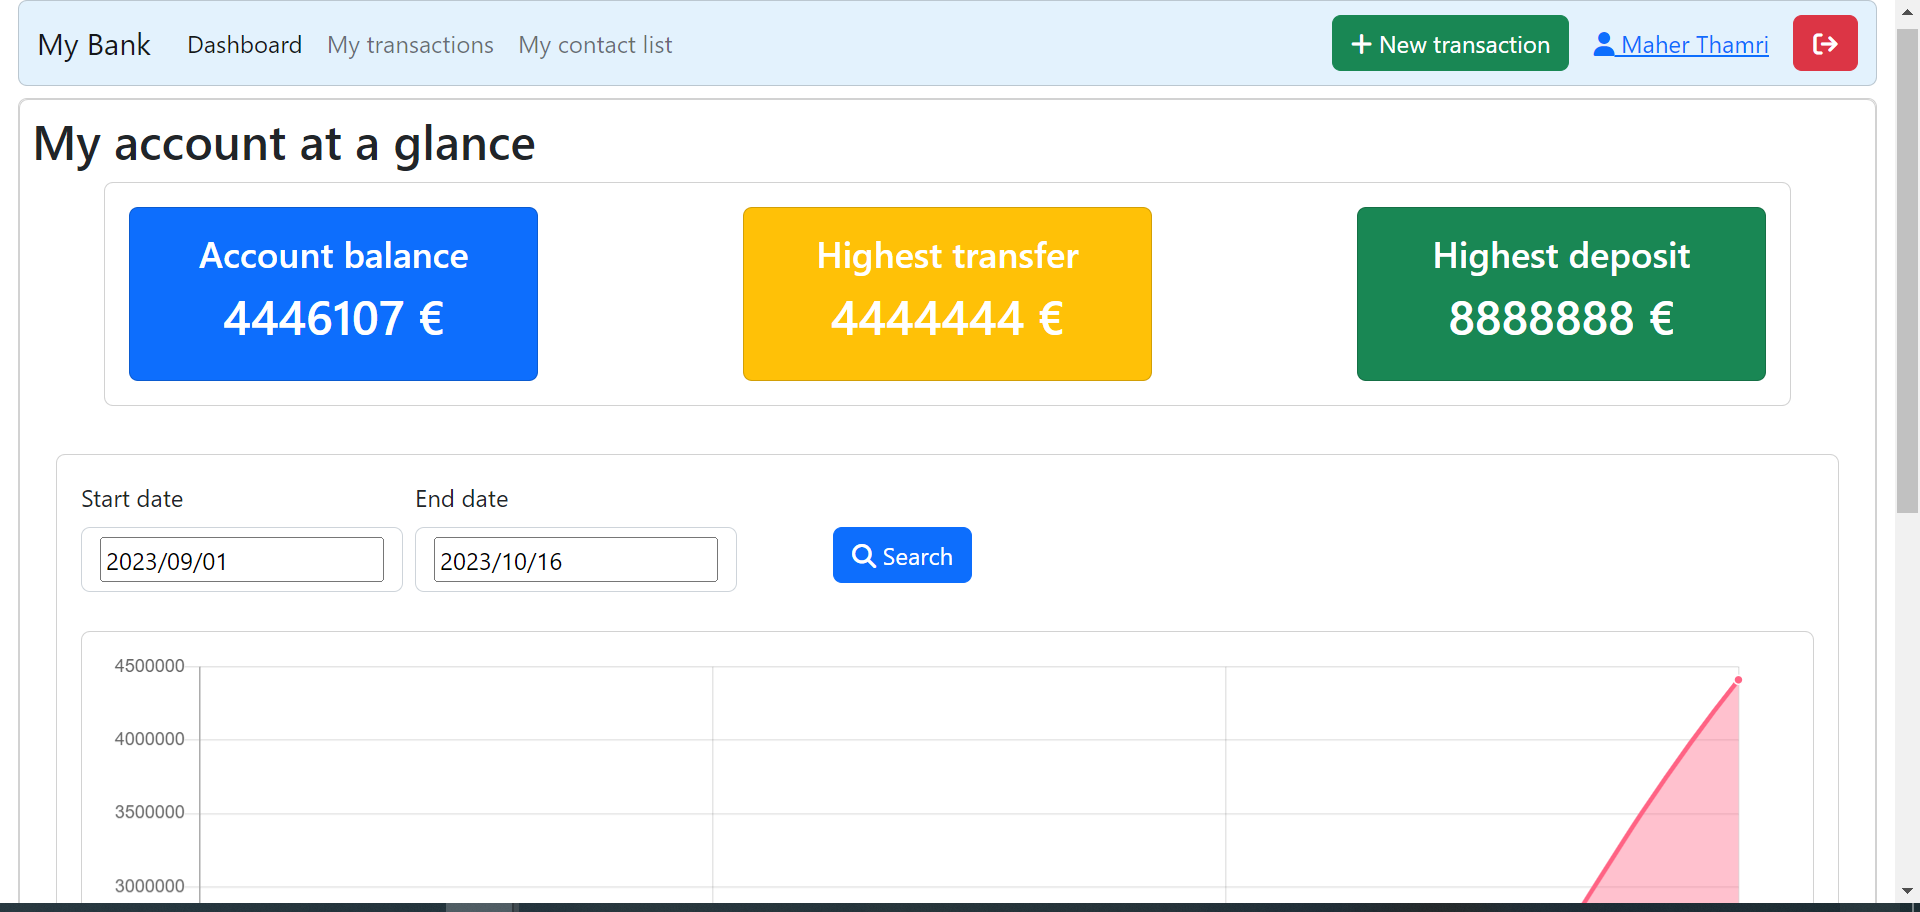Focus the End date input field

575,560
